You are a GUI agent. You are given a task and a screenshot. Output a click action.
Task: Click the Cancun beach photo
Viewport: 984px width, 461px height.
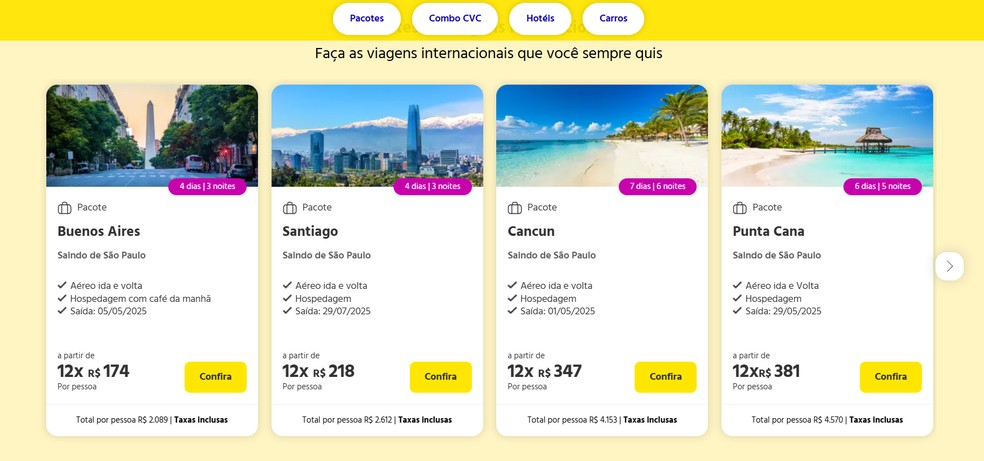pyautogui.click(x=602, y=130)
